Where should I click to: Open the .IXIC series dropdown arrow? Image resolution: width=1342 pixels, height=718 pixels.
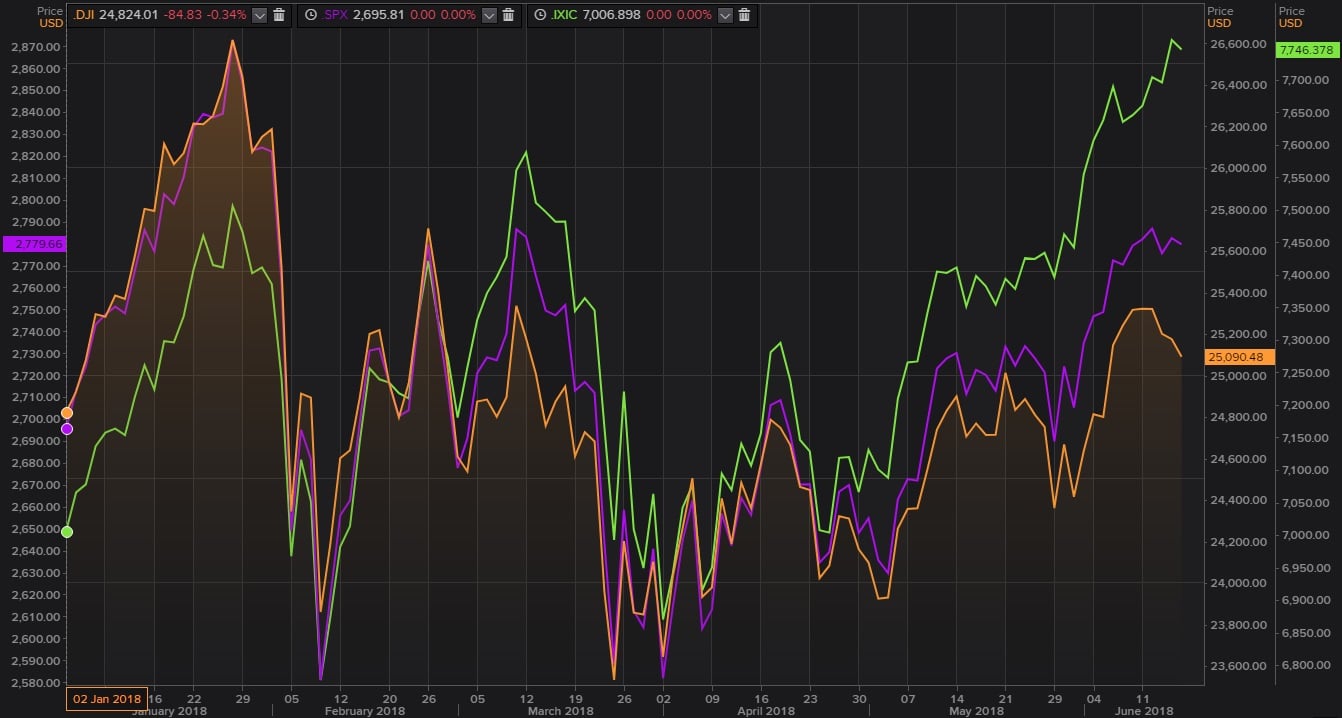725,15
